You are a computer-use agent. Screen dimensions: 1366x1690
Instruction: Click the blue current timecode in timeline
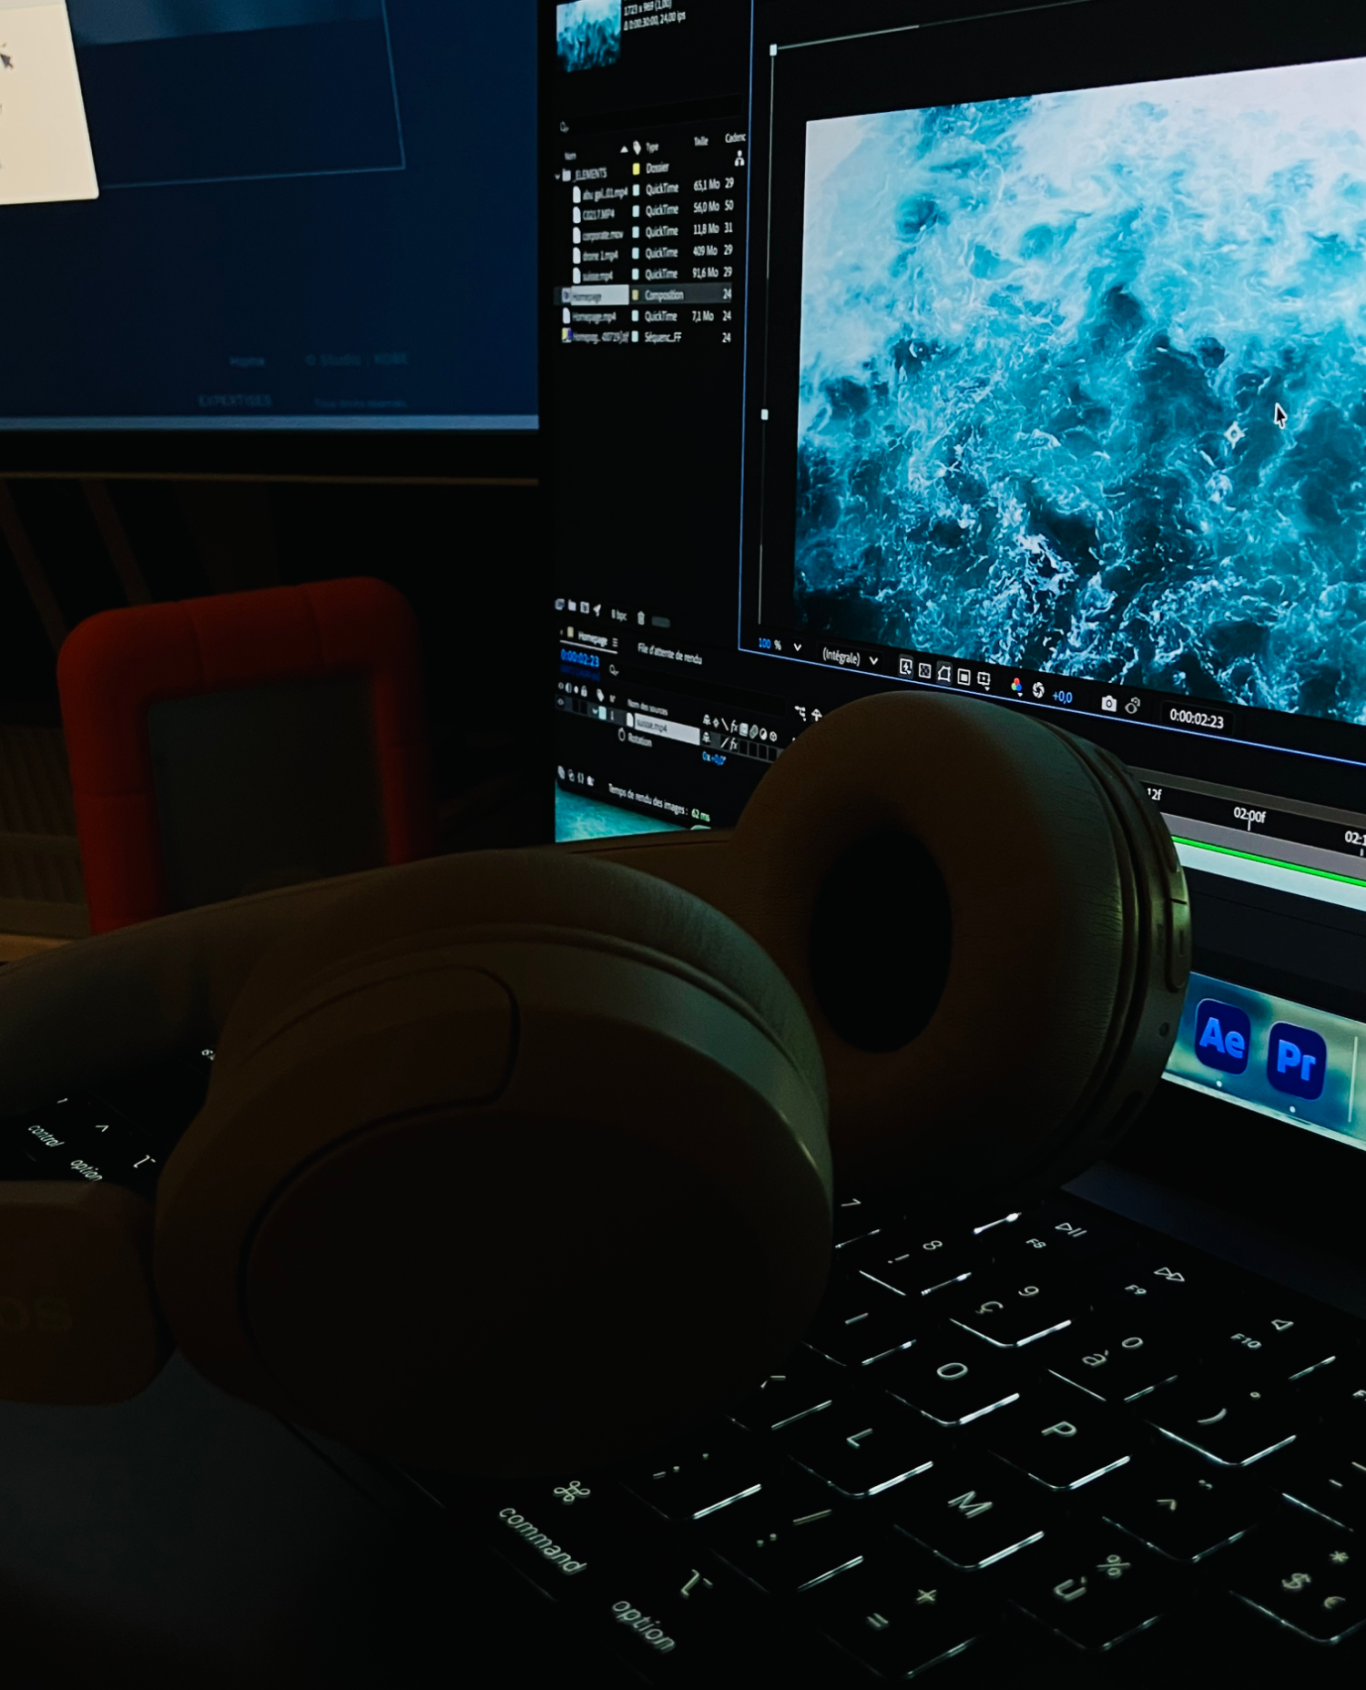(580, 659)
